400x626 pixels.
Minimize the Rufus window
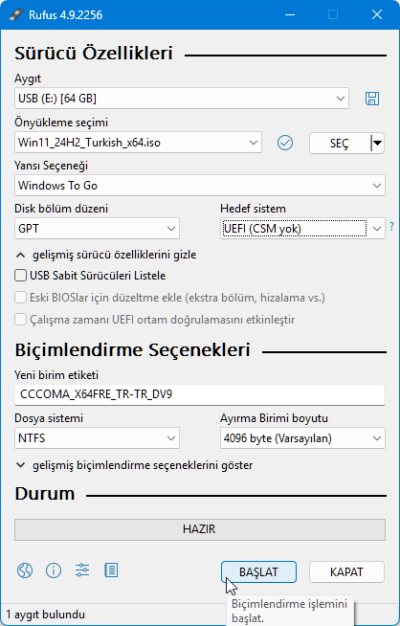290,15
